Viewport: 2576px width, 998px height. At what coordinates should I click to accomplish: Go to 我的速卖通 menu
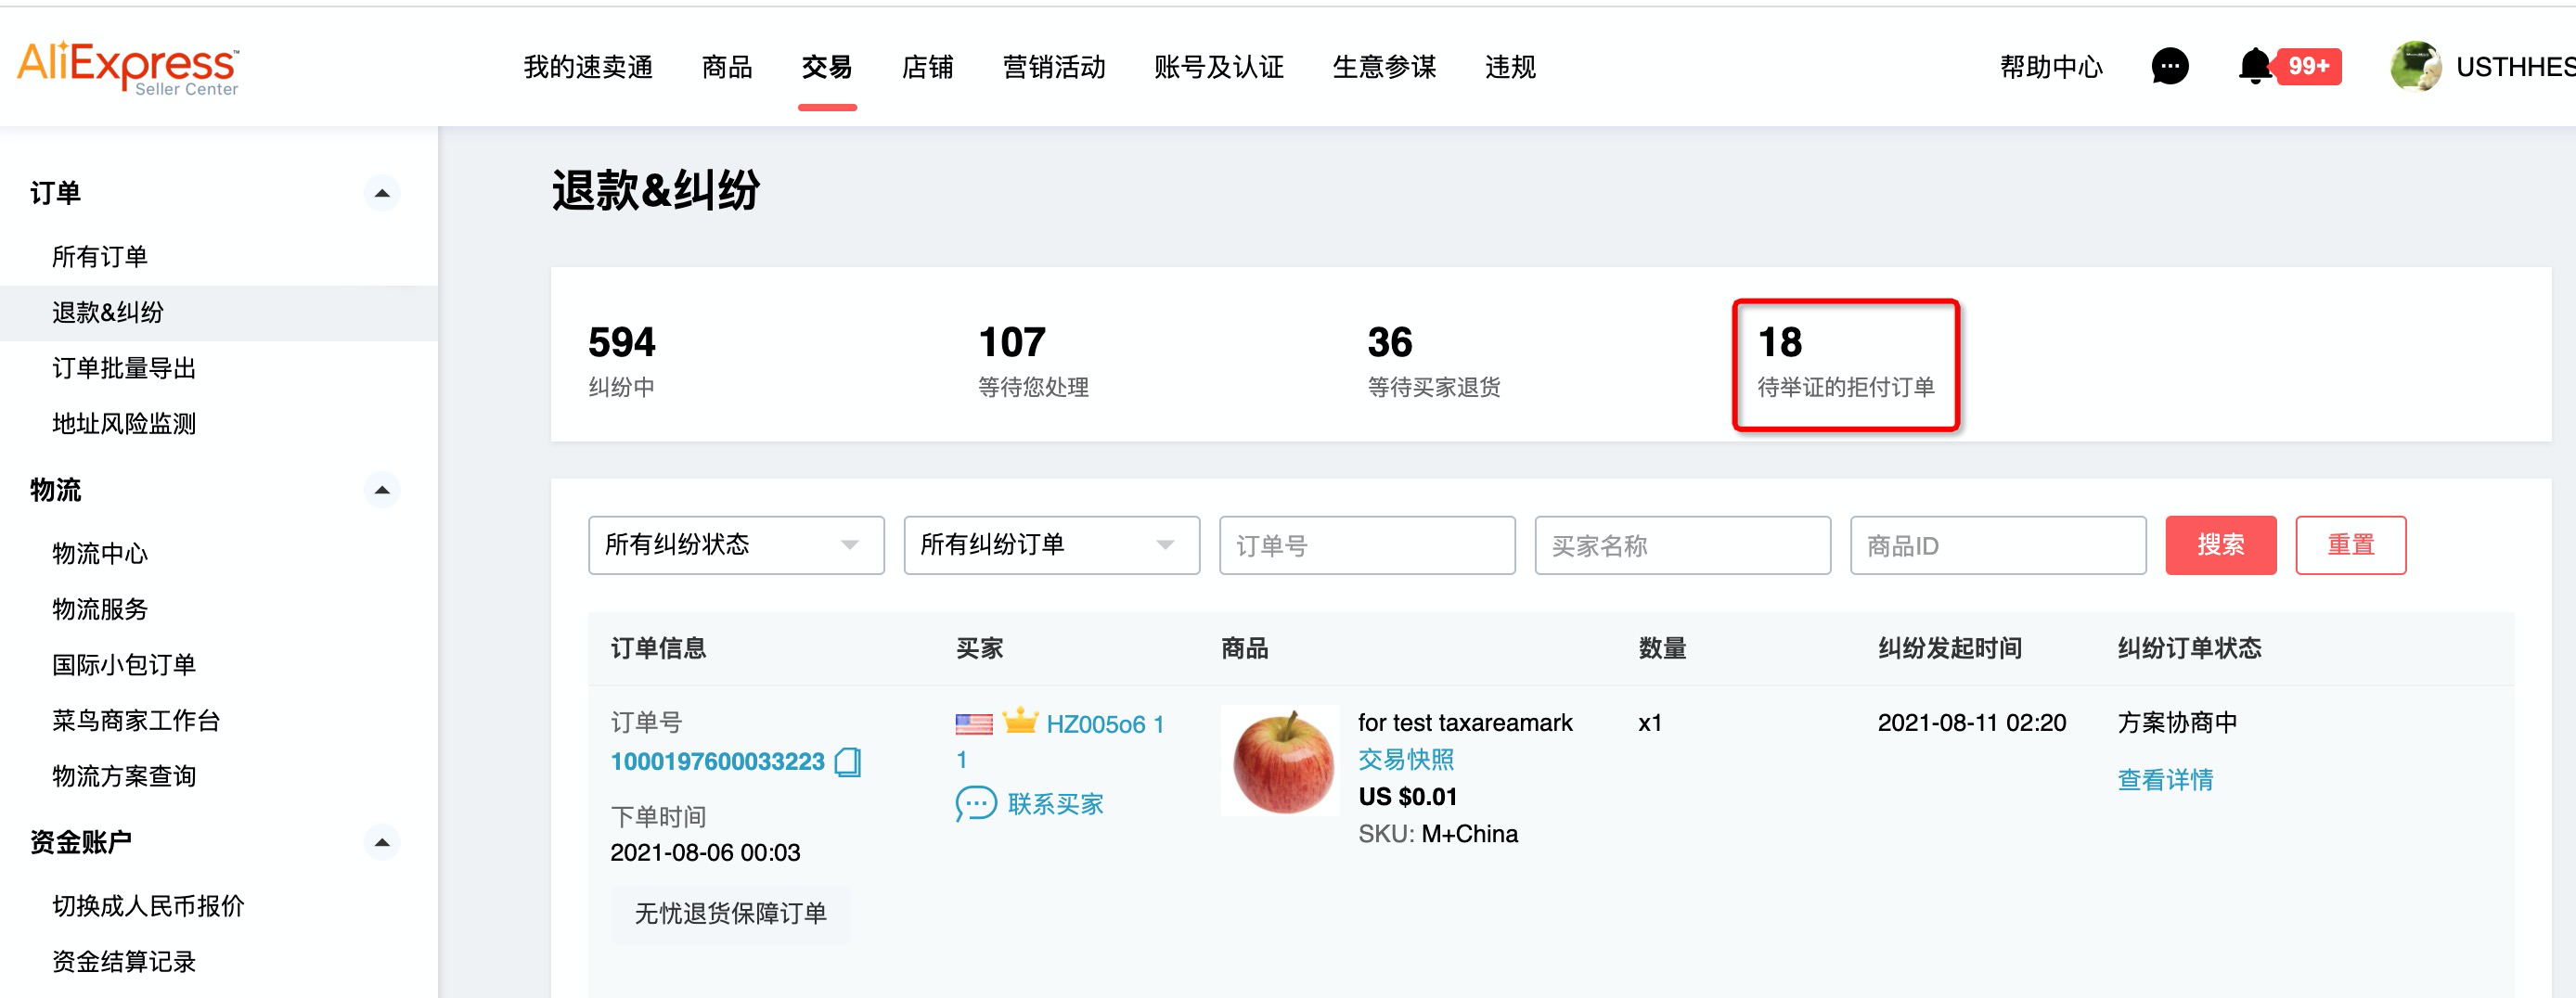point(588,67)
